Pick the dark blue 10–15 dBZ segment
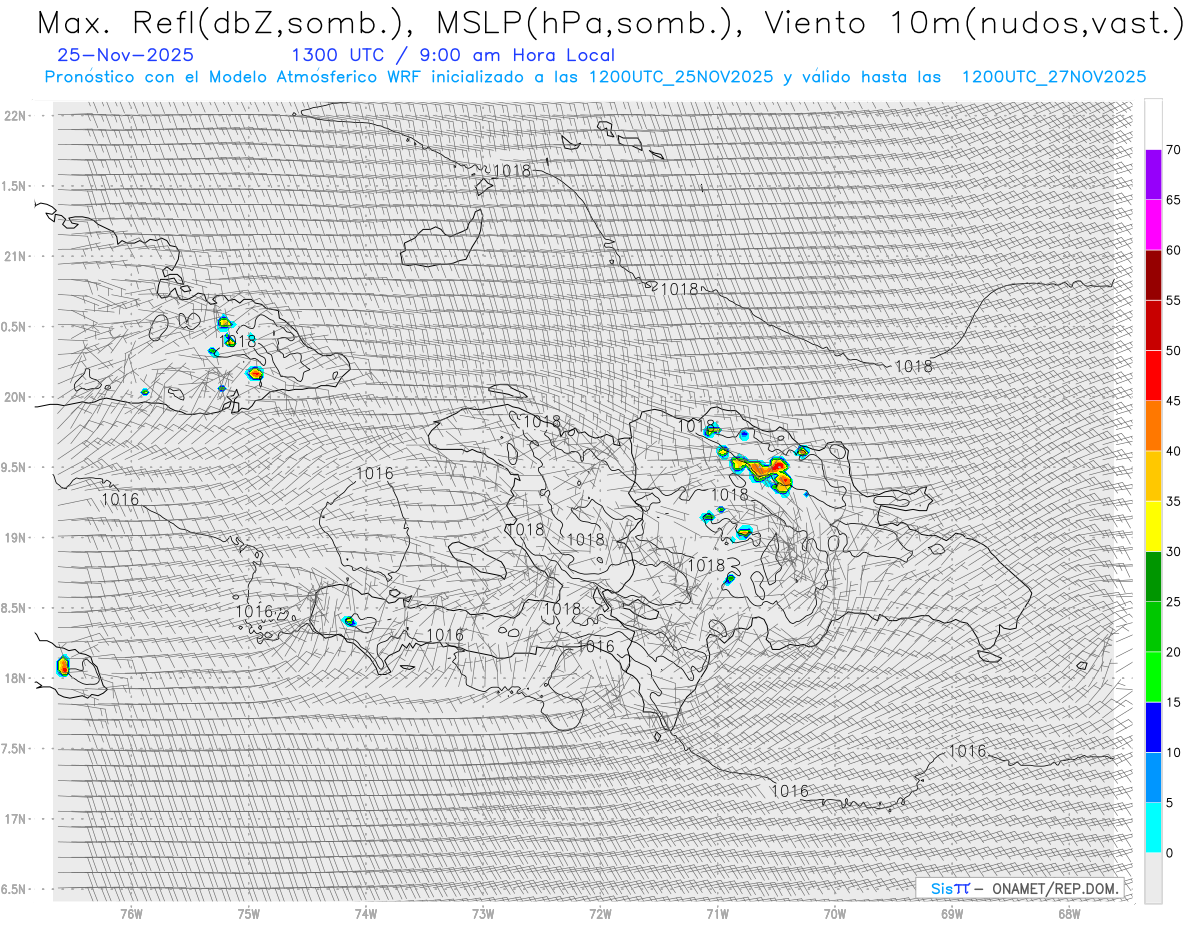 [1153, 727]
